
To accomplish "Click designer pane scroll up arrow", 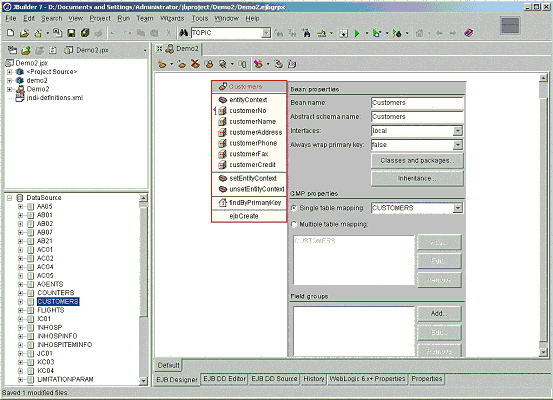I will click(543, 78).
